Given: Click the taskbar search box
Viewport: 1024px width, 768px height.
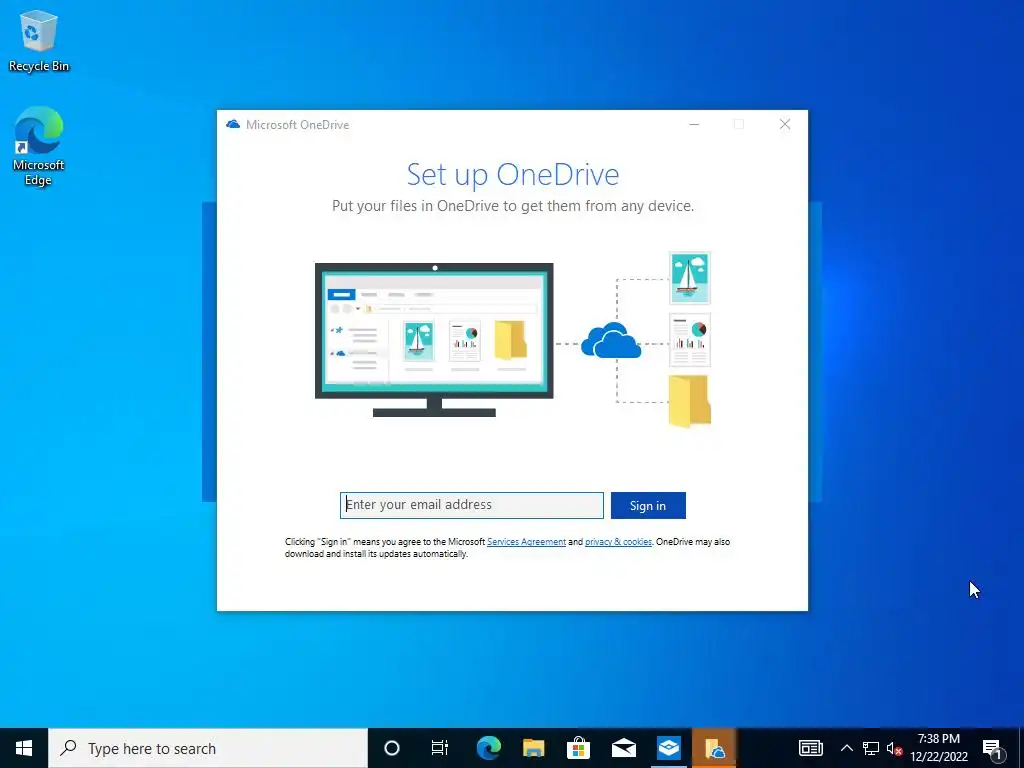Looking at the screenshot, I should point(208,748).
